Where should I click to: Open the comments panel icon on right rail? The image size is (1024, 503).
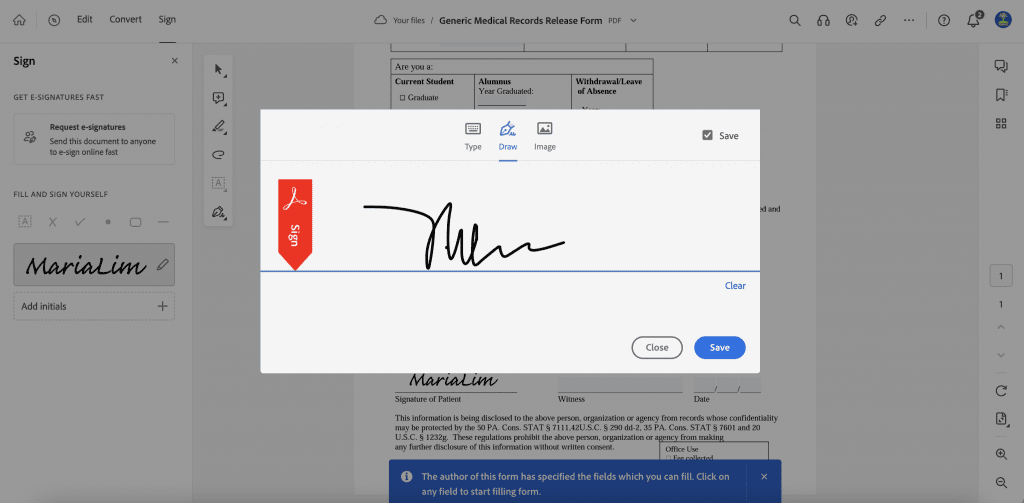coord(1000,66)
